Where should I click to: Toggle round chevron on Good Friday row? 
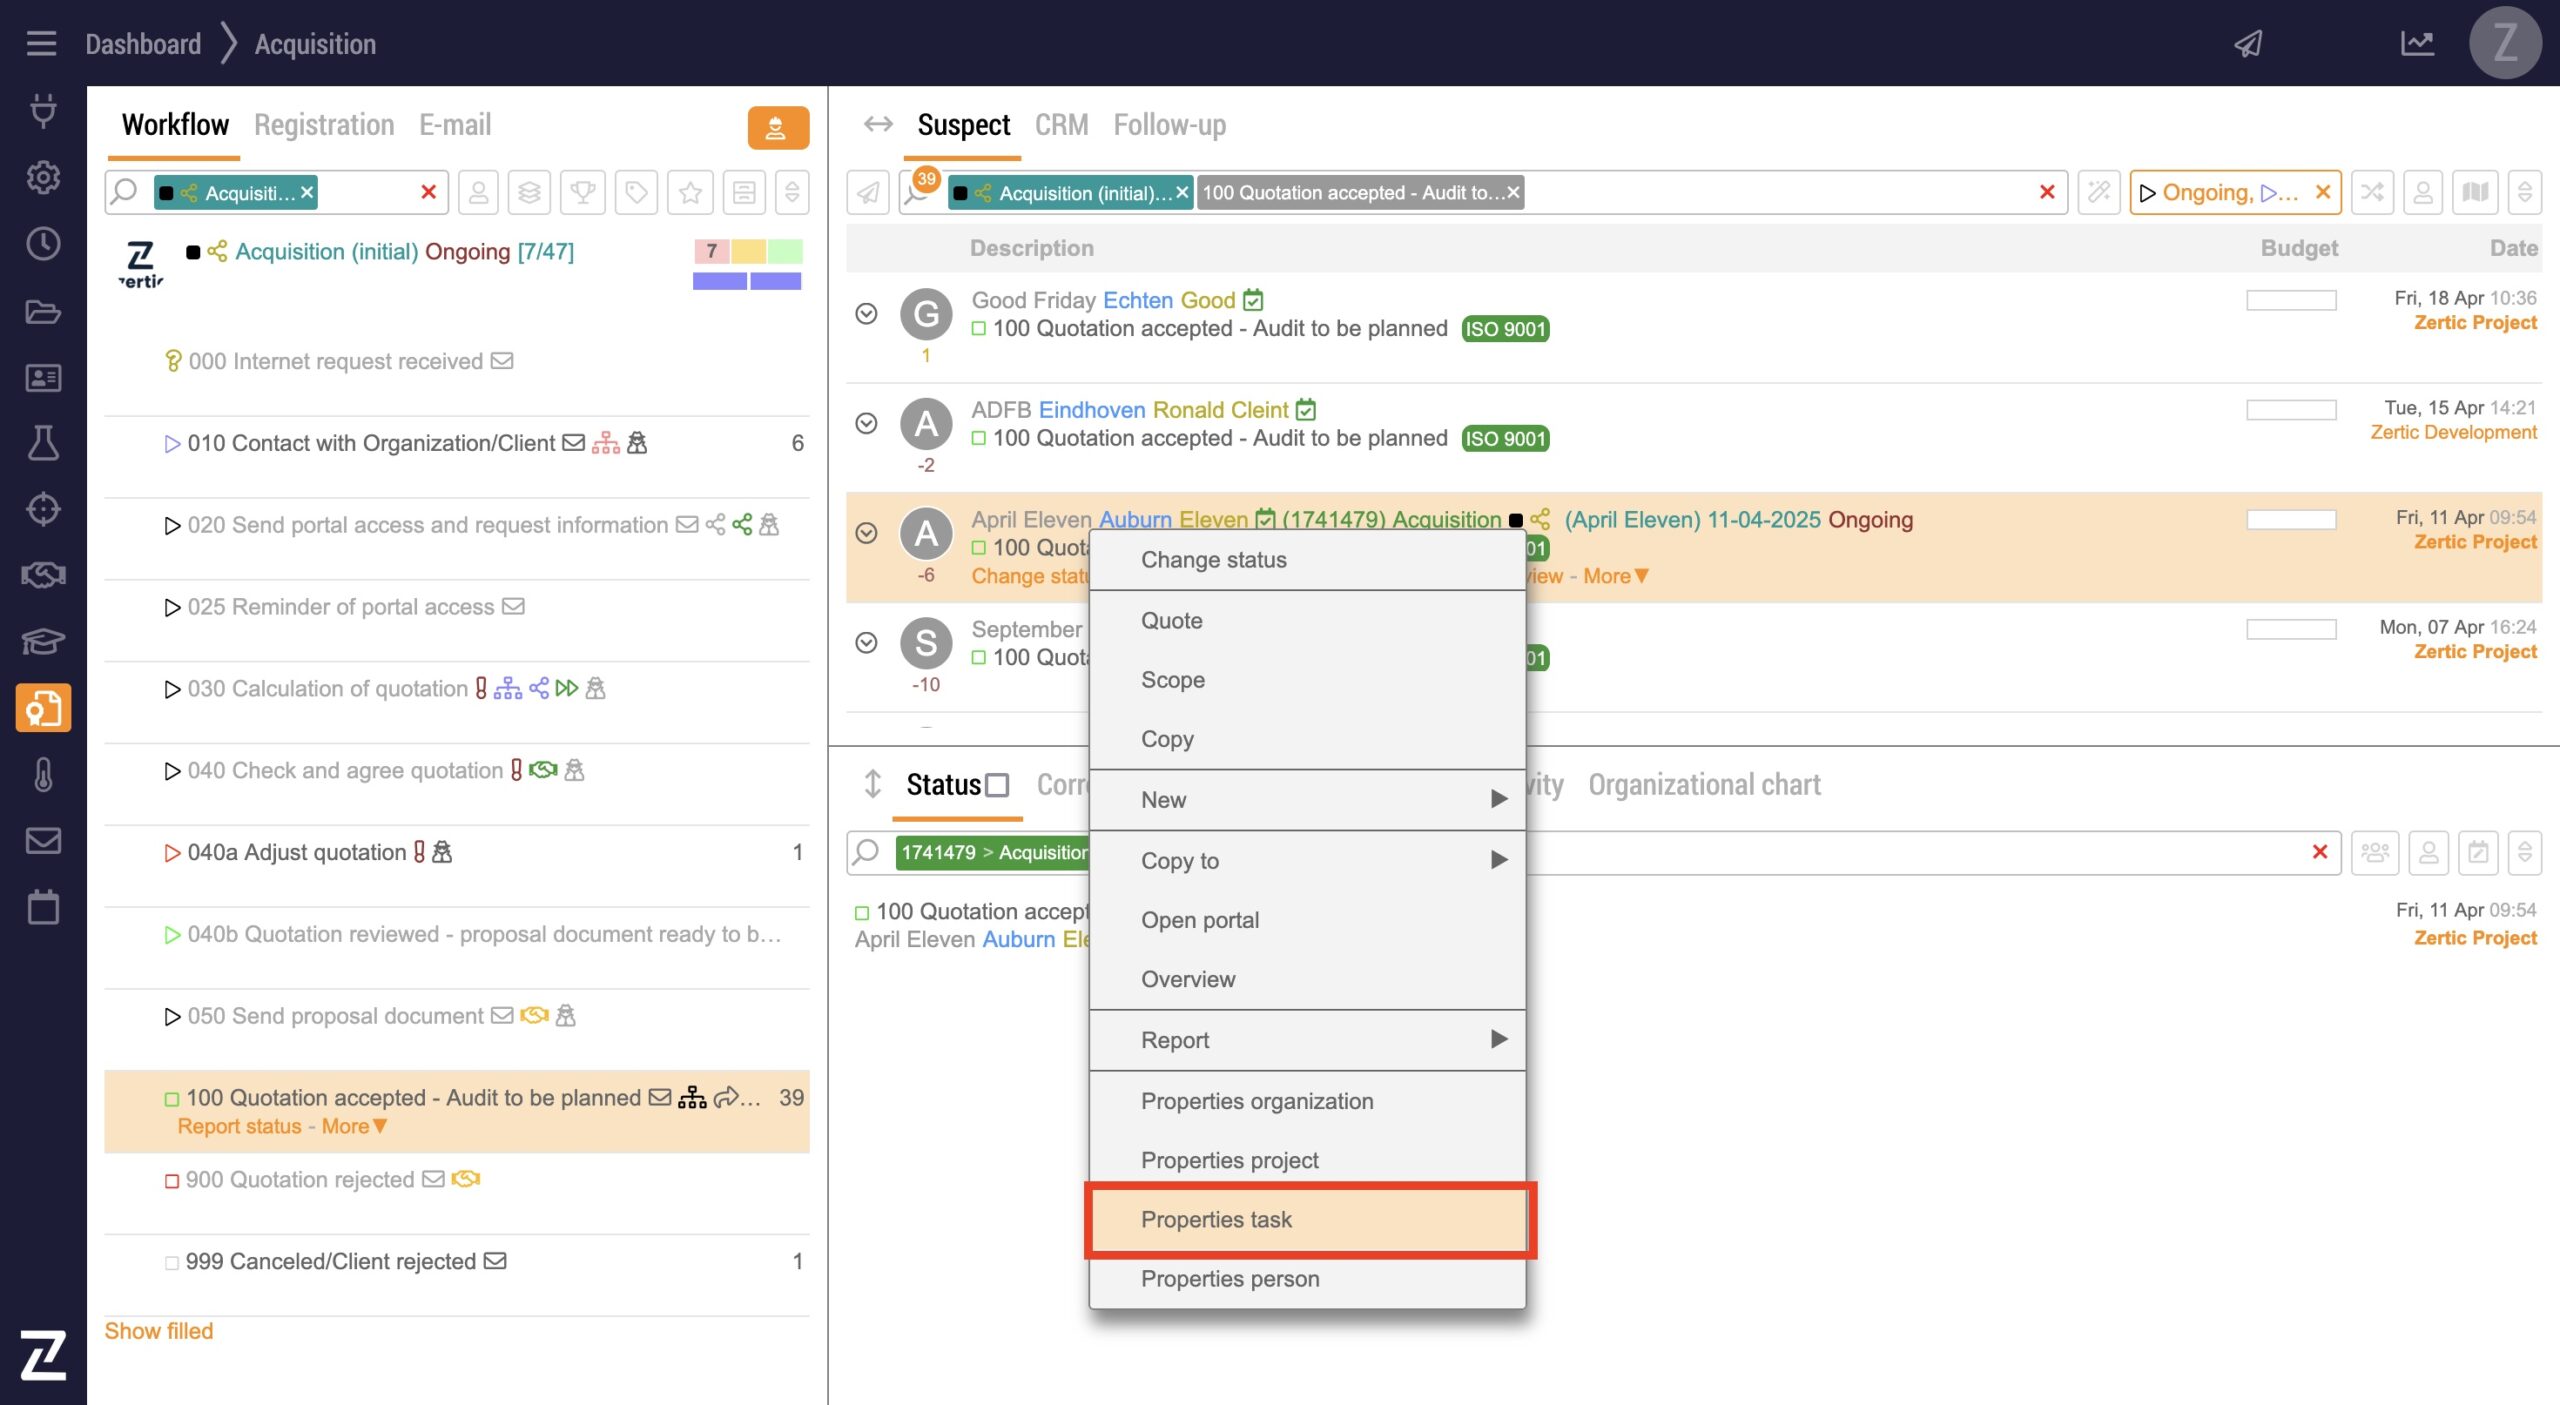(866, 314)
